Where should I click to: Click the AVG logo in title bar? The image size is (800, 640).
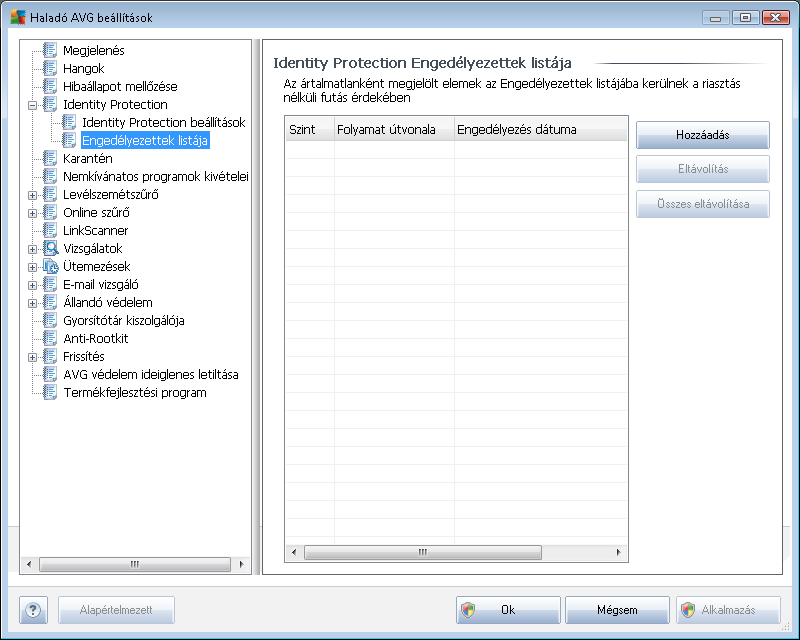[x=18, y=17]
